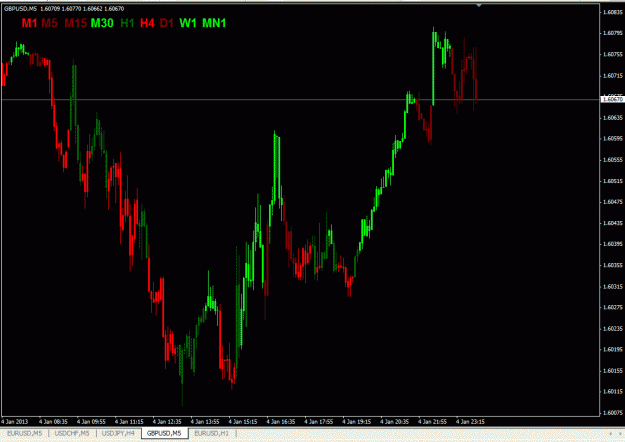Click the 1.60115 price axis label
The image size is (625, 442).
click(x=613, y=392)
